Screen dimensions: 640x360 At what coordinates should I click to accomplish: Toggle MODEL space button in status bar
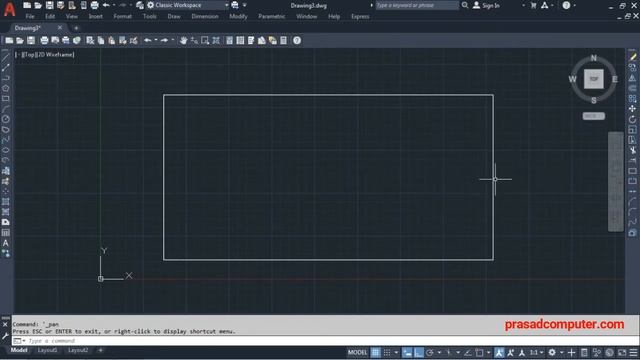(x=358, y=353)
